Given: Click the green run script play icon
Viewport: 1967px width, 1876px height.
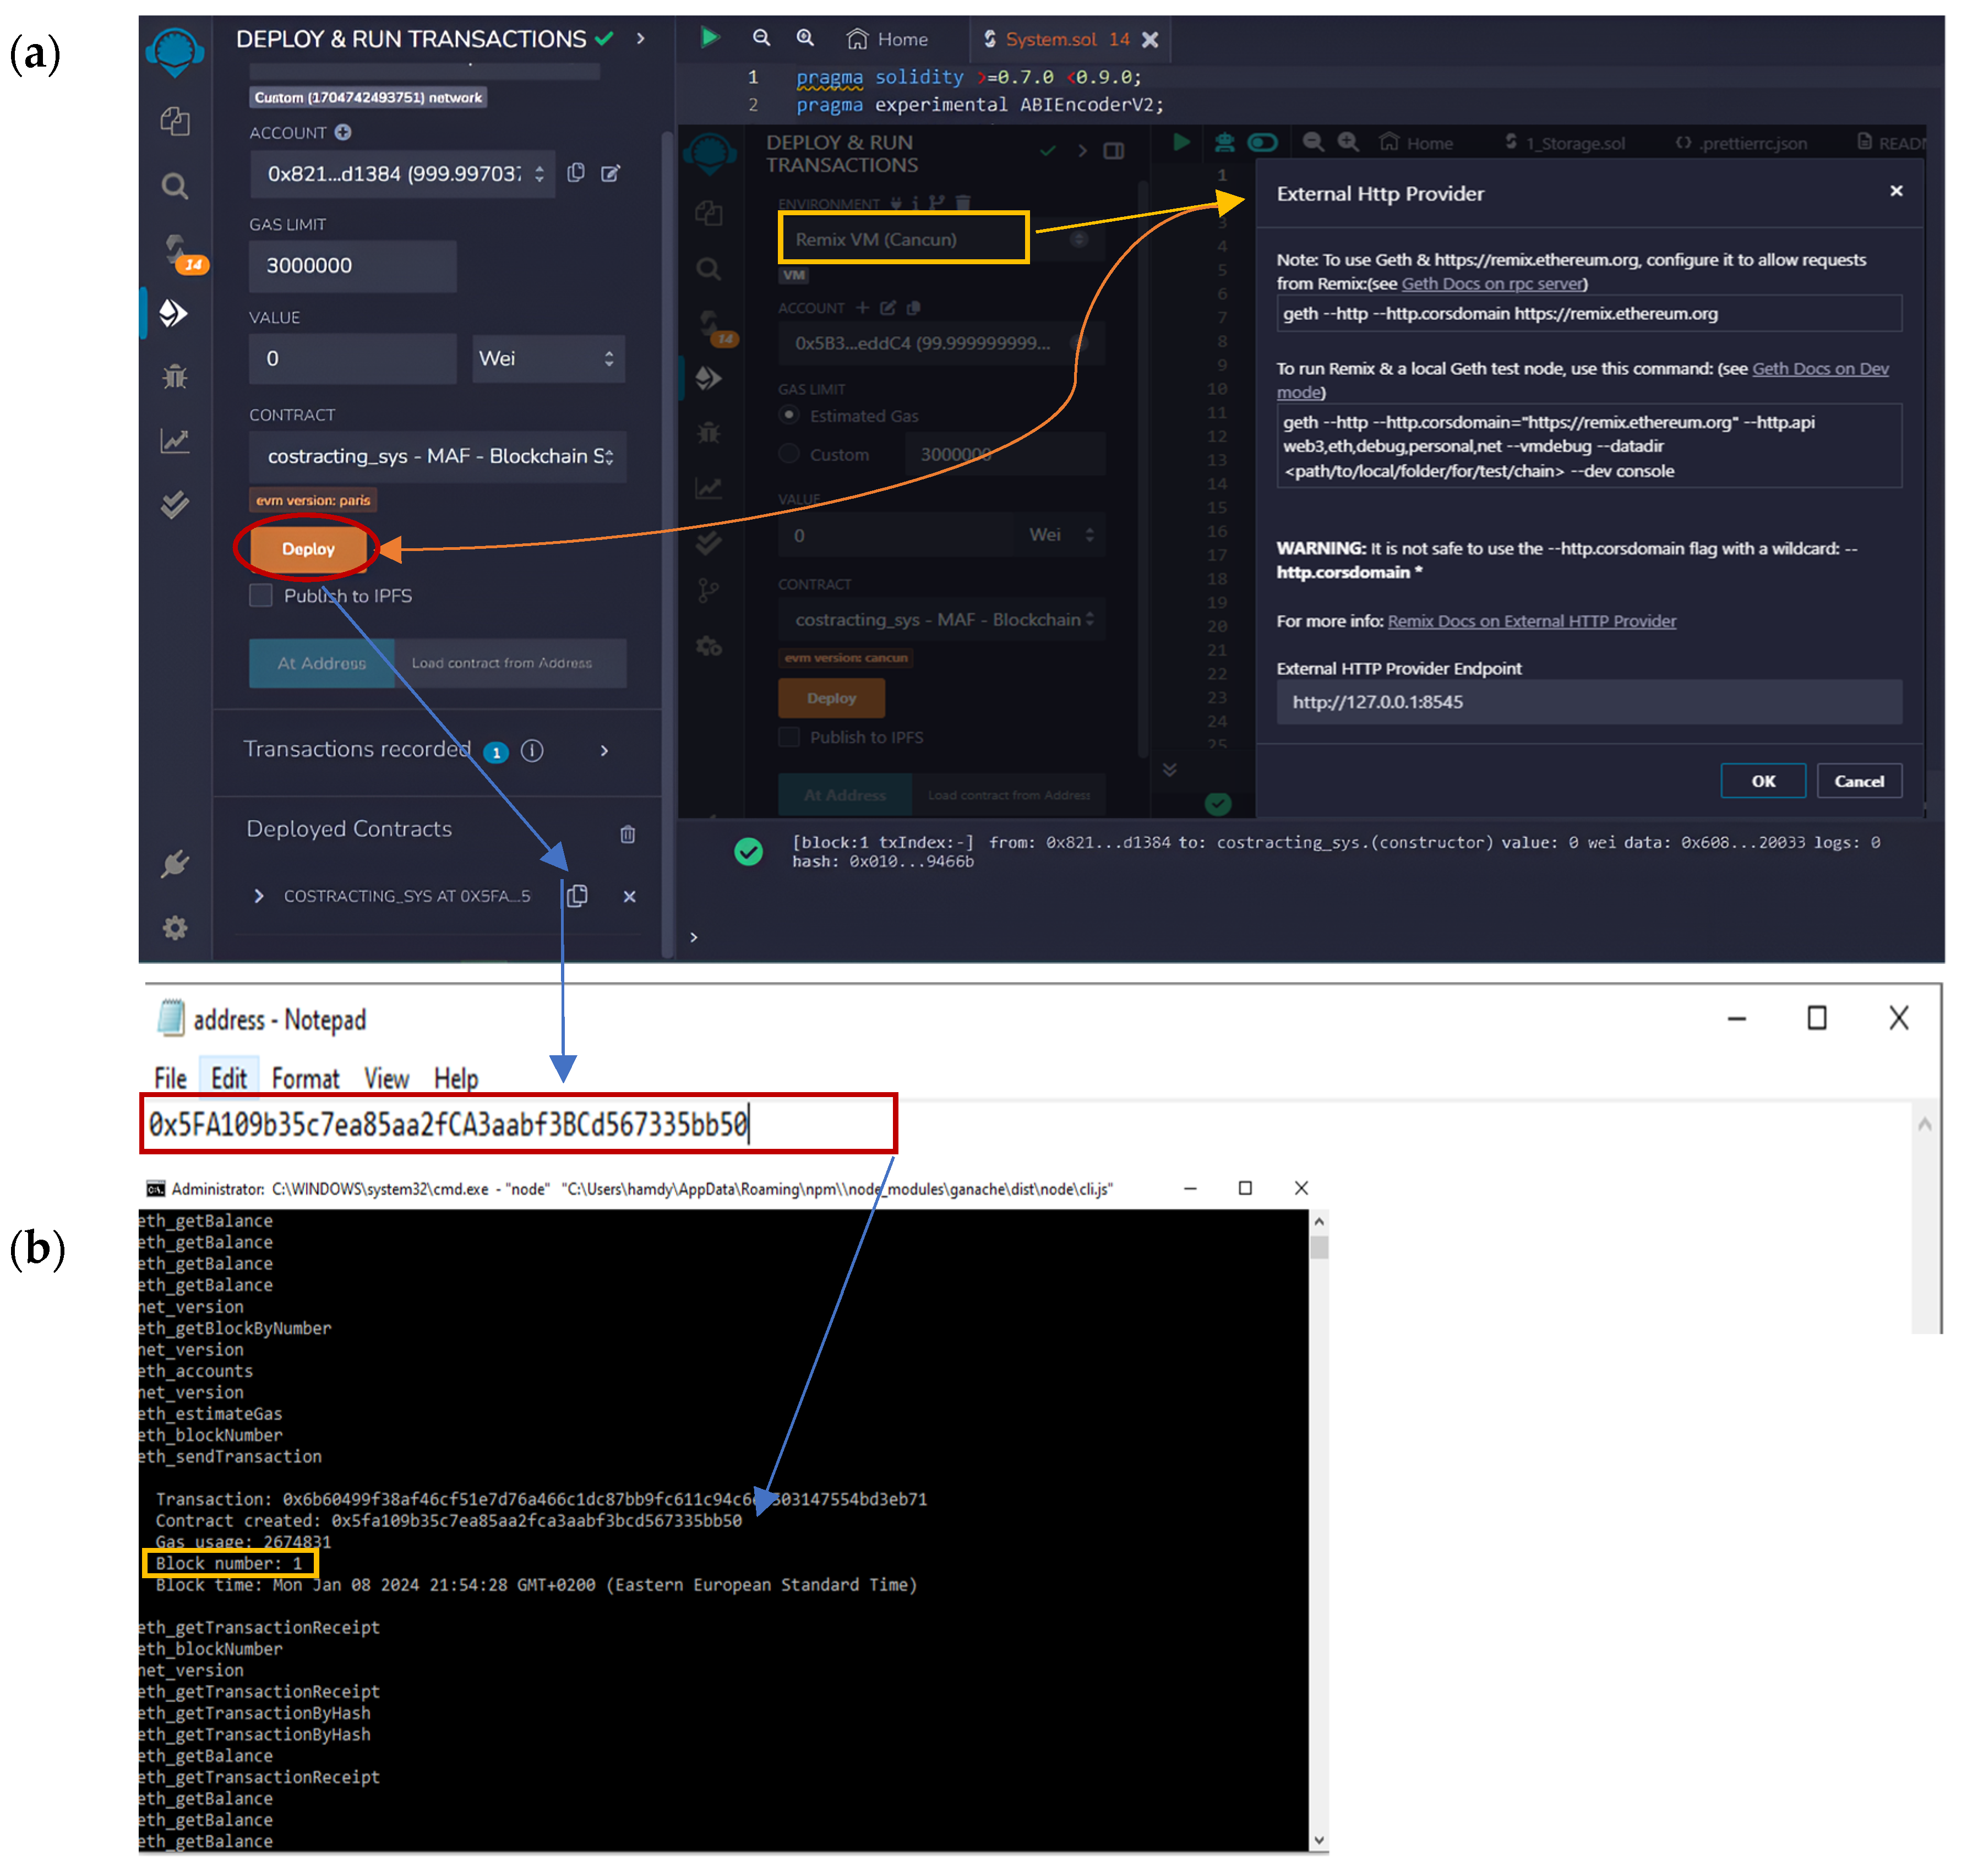Looking at the screenshot, I should coord(709,38).
